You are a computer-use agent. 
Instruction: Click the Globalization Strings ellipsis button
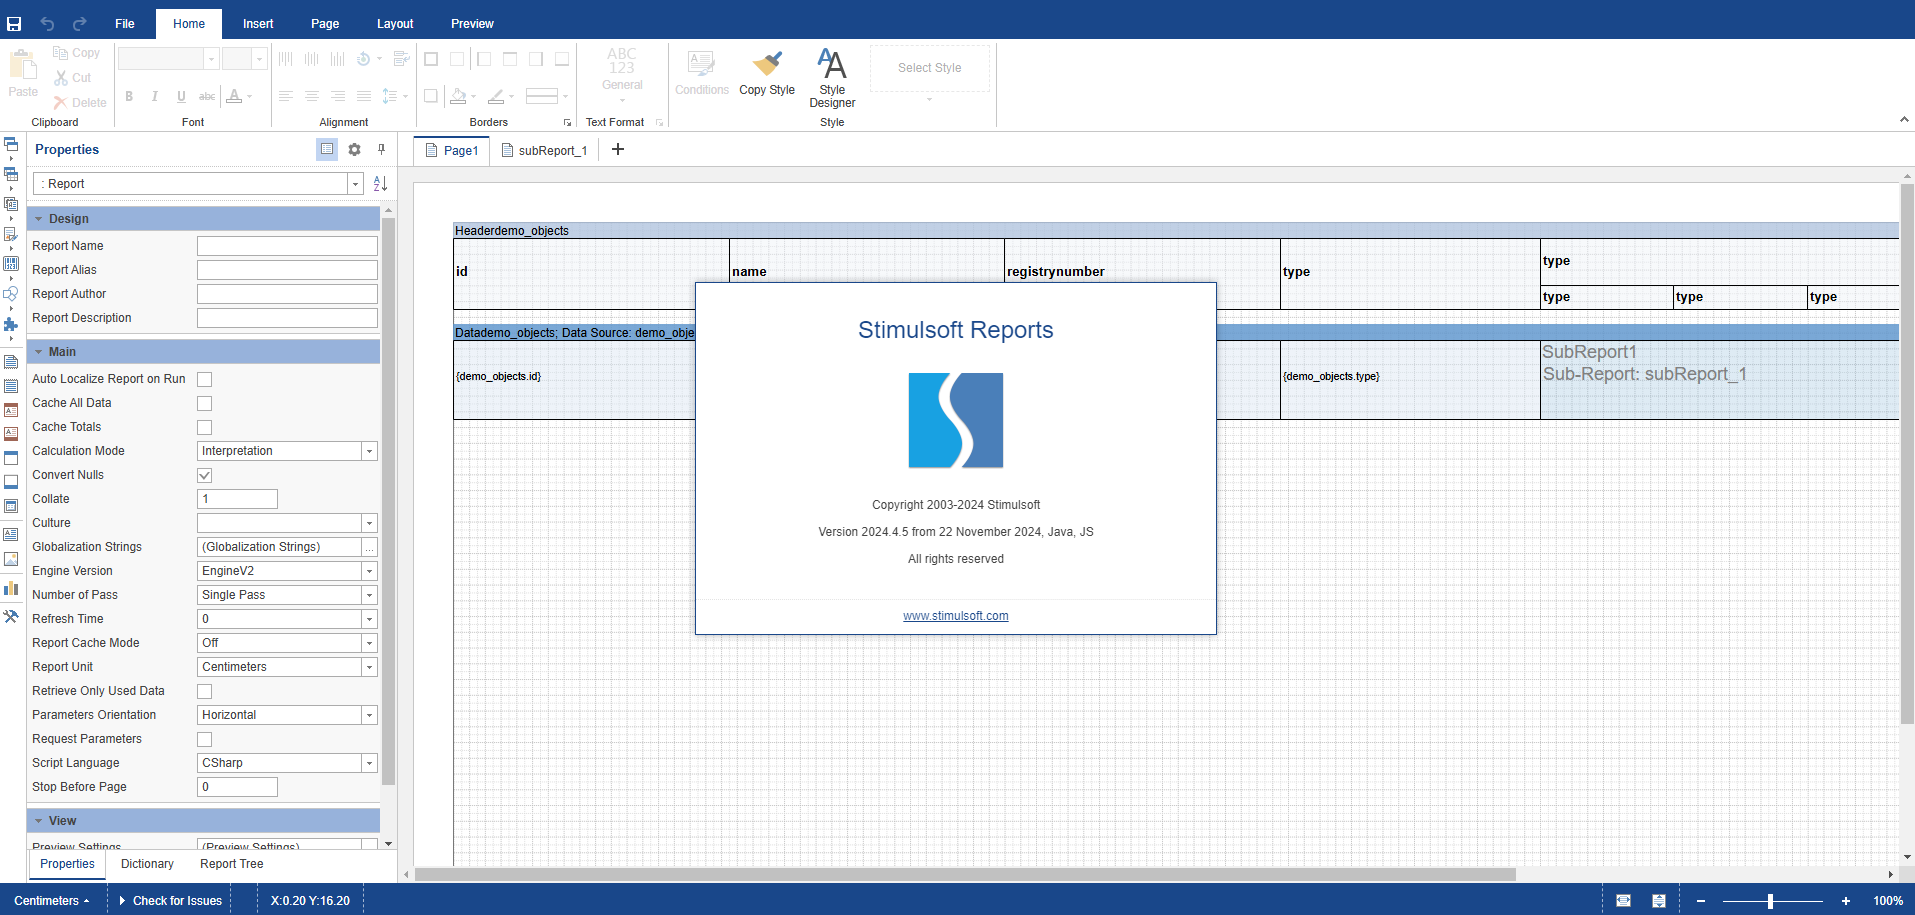pos(369,547)
